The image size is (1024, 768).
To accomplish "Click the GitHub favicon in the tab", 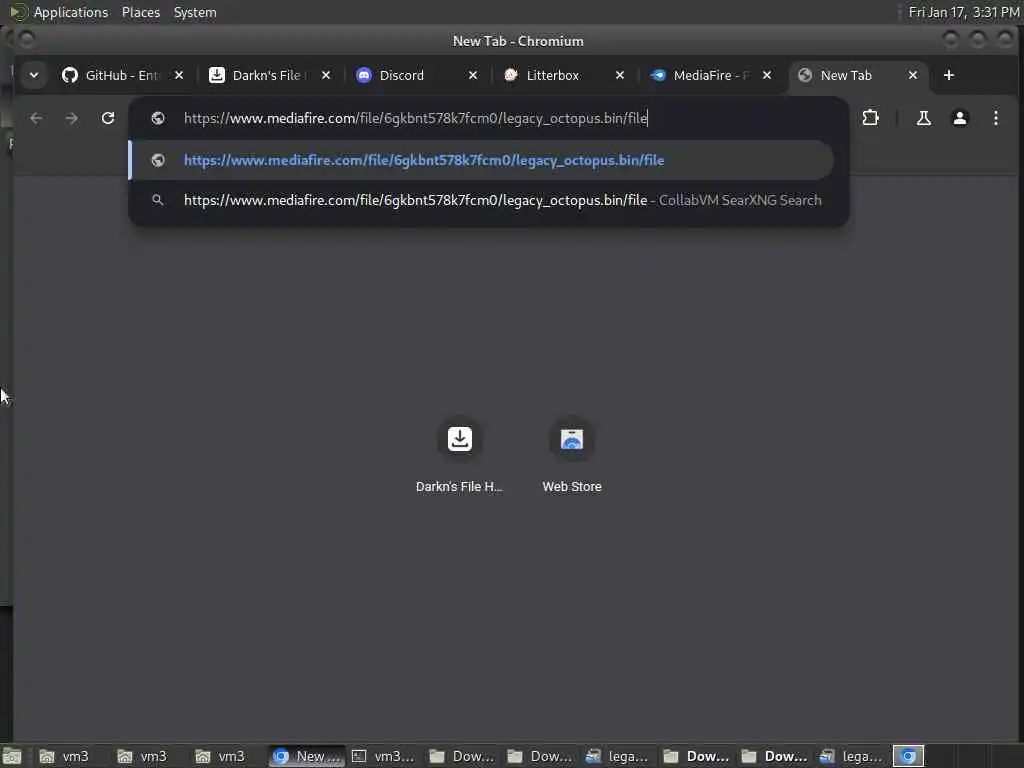I will coord(70,75).
